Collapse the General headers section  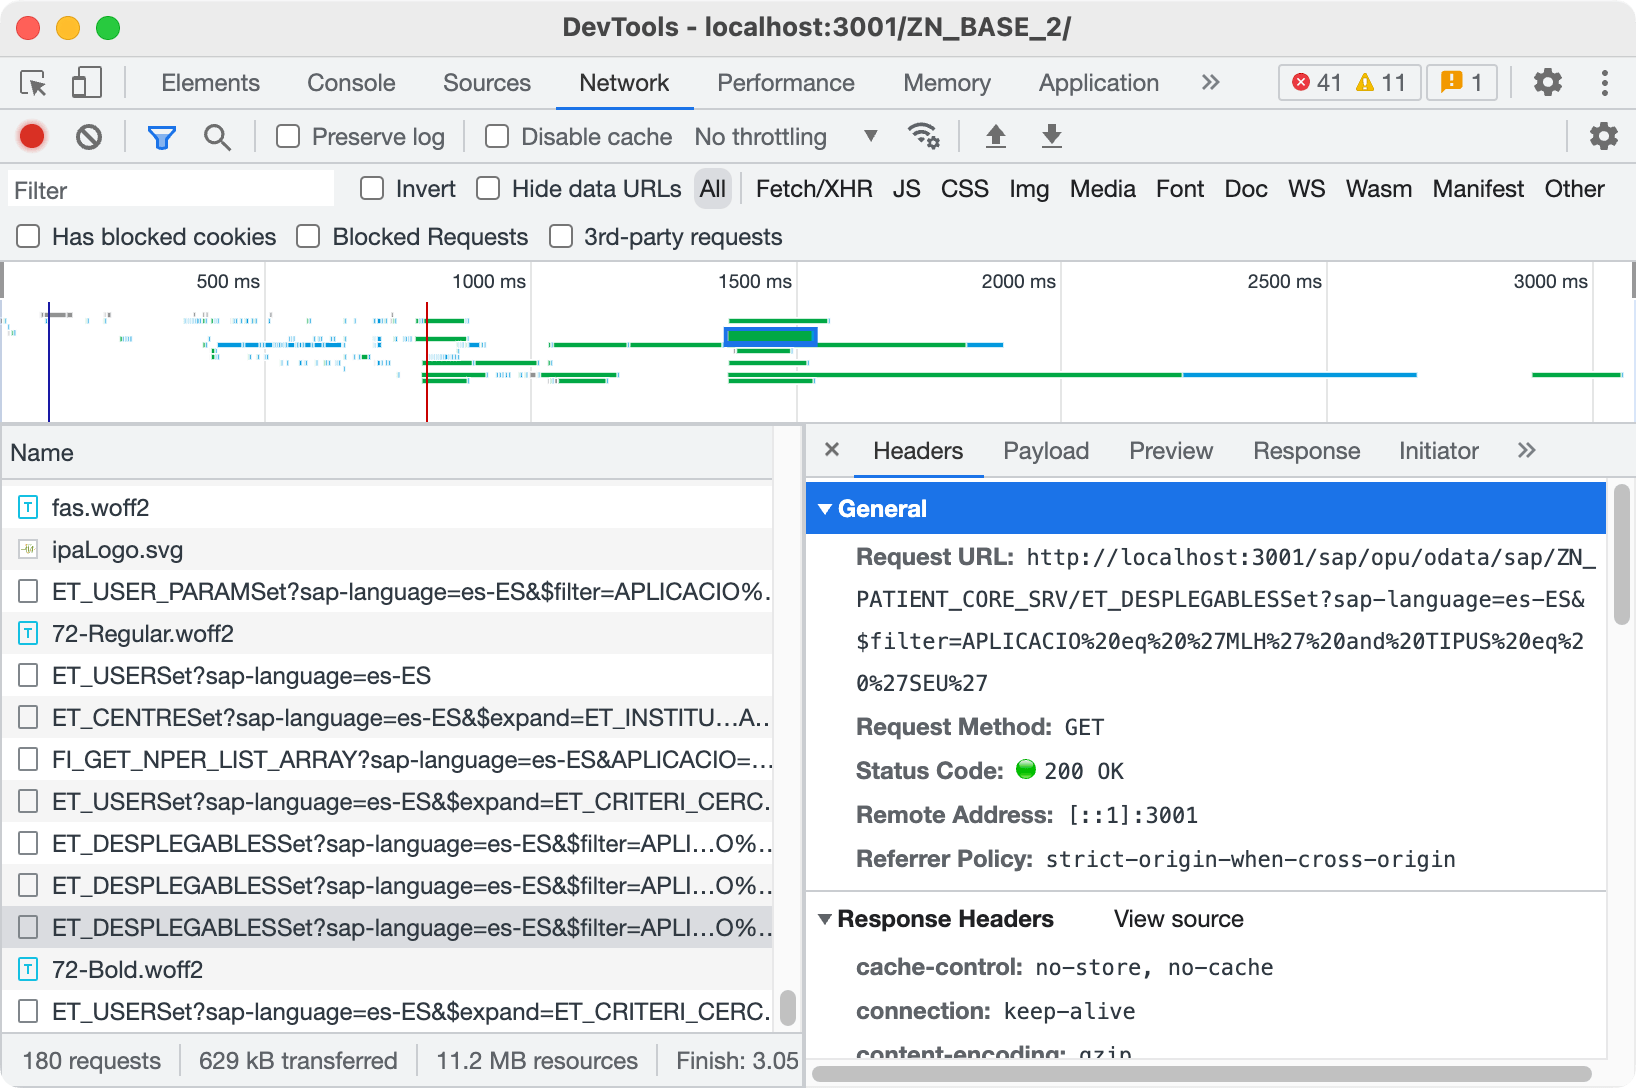click(825, 509)
